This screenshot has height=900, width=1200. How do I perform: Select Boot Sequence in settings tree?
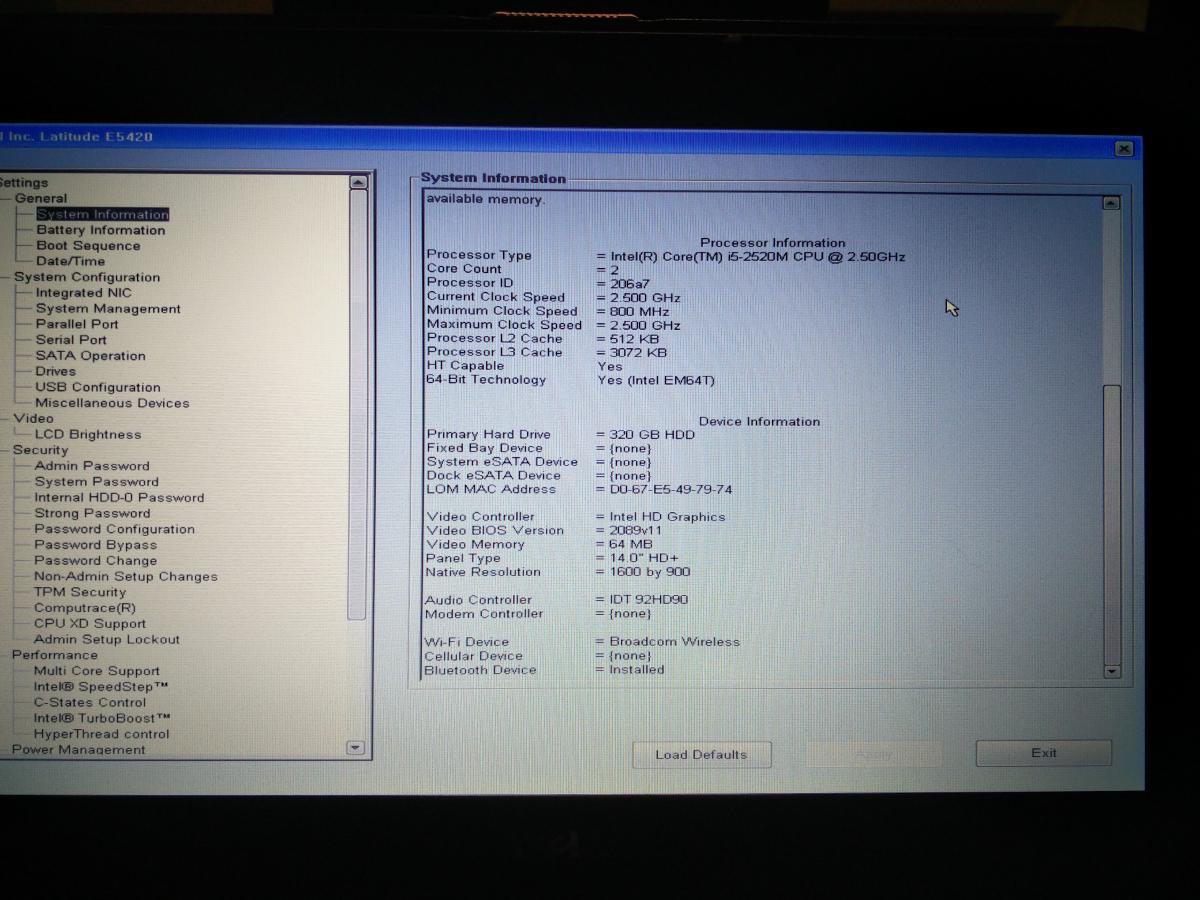point(88,246)
